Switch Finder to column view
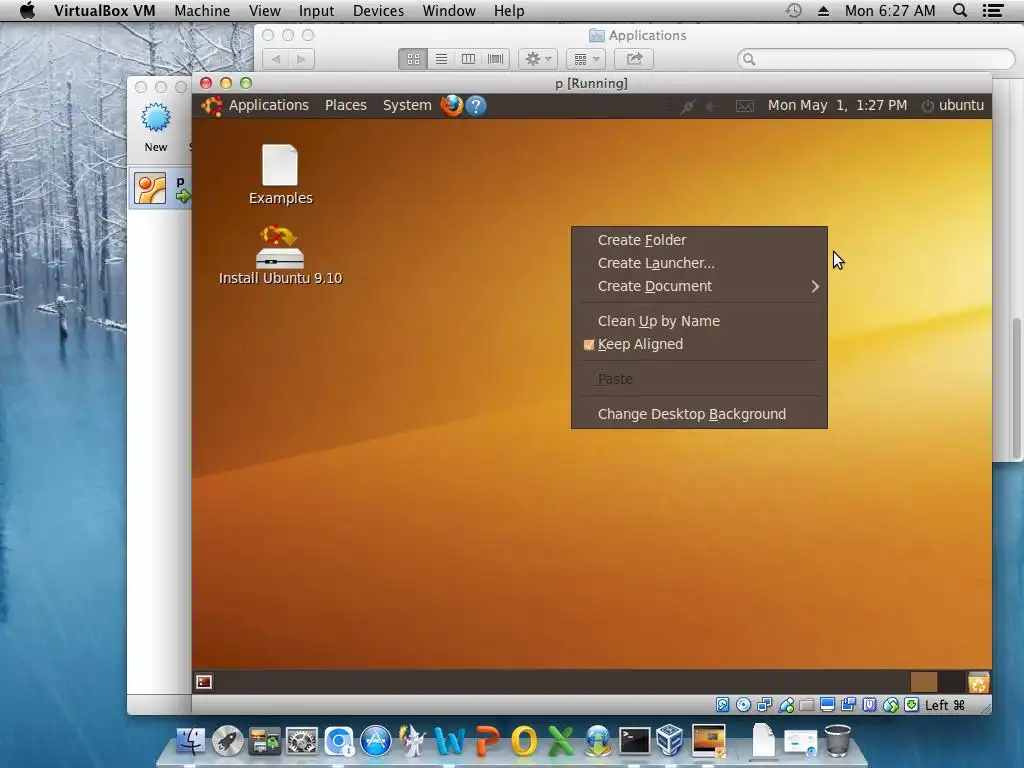 point(468,59)
